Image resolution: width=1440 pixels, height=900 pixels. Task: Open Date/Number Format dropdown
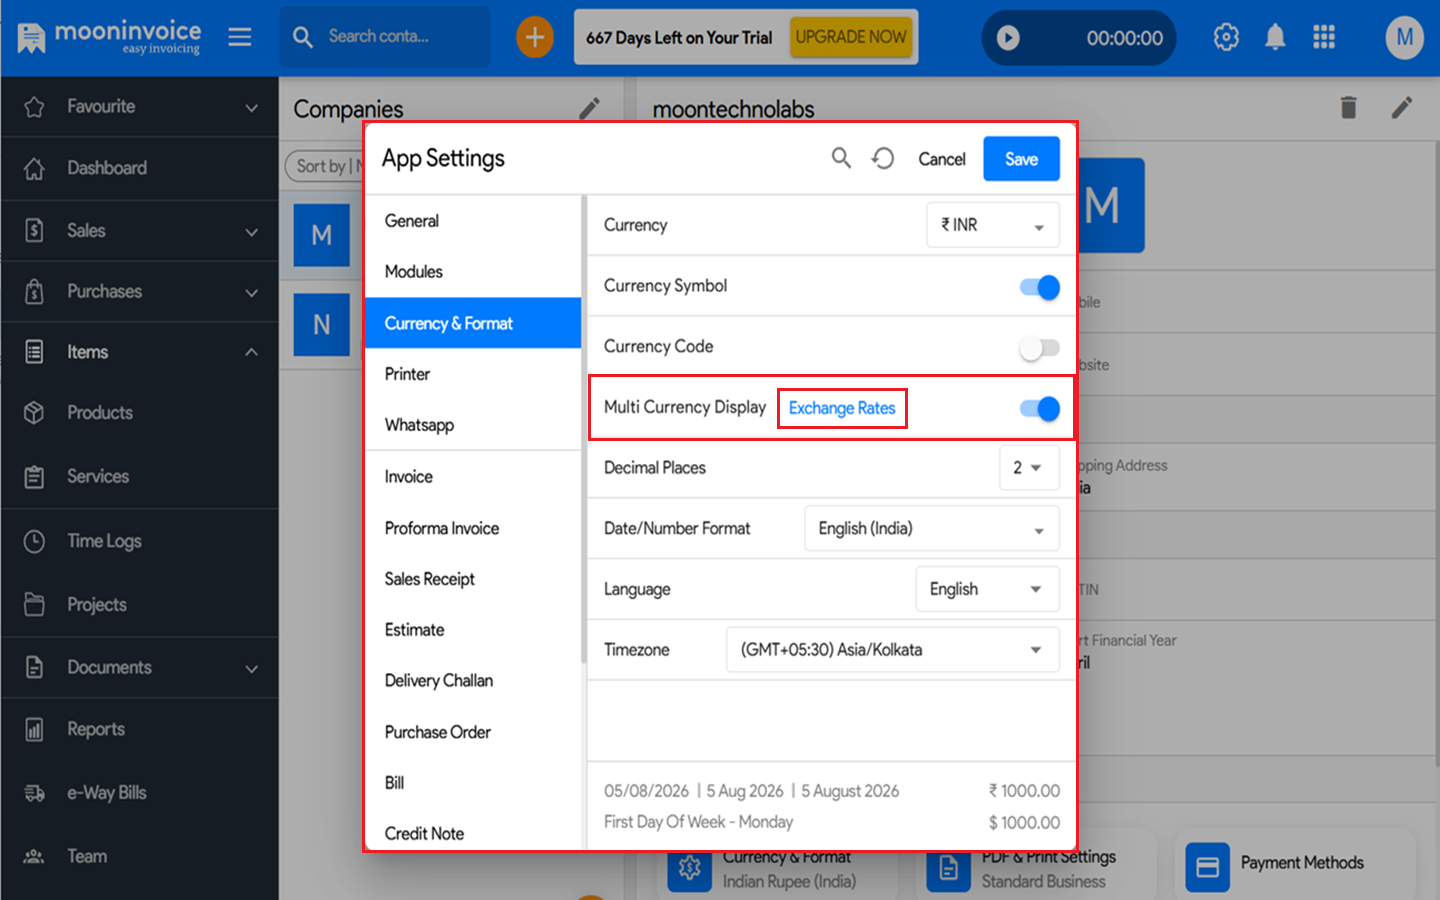tap(931, 528)
